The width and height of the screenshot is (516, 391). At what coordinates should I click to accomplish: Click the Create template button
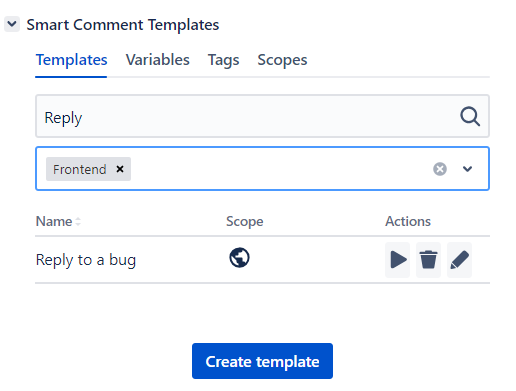(x=262, y=361)
